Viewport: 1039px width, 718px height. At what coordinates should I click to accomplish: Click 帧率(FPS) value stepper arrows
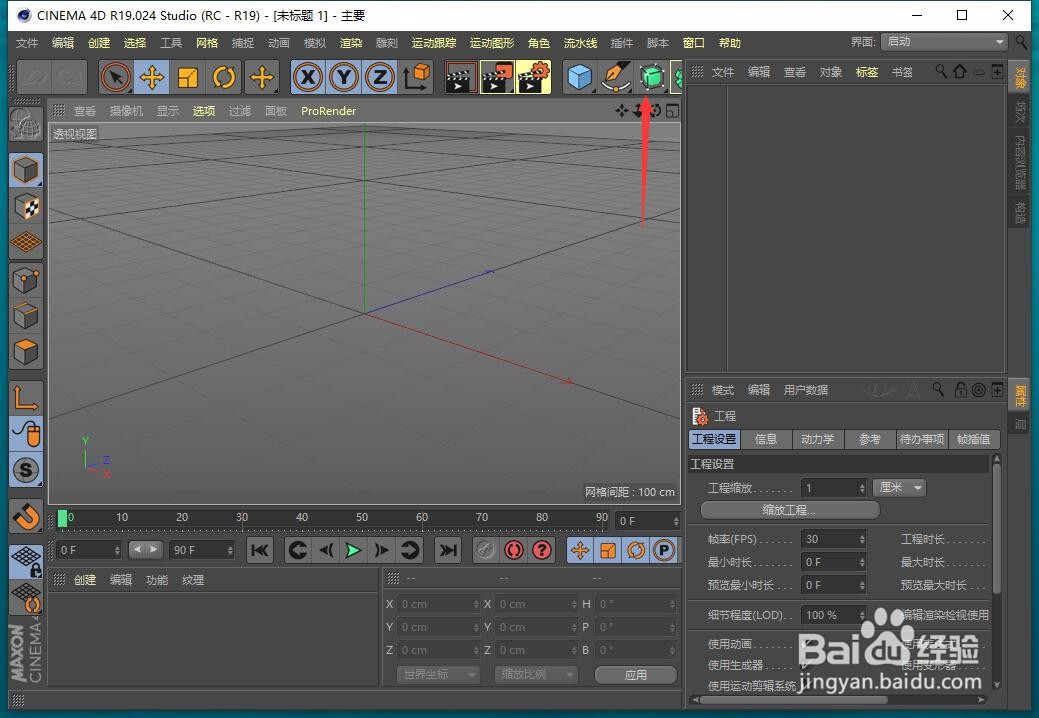[x=861, y=539]
